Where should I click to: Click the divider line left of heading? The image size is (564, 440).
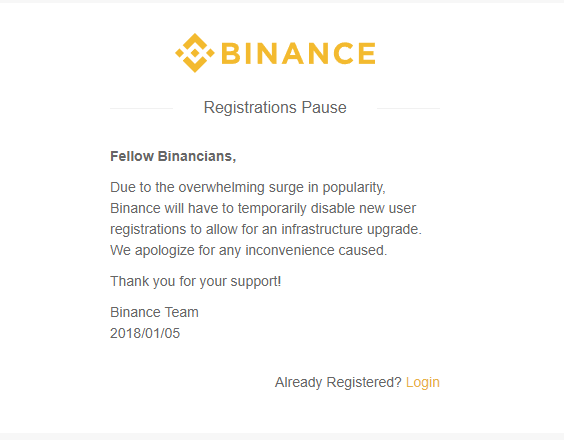coord(141,108)
